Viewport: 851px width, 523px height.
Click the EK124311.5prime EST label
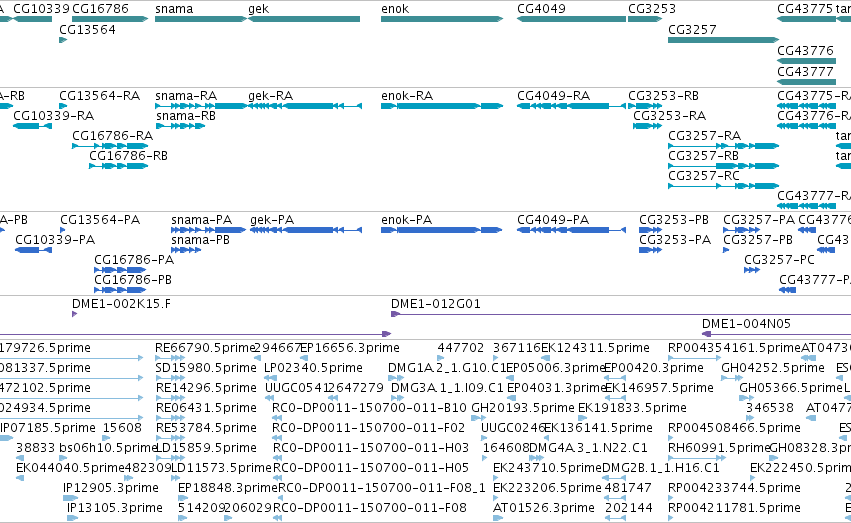595,348
